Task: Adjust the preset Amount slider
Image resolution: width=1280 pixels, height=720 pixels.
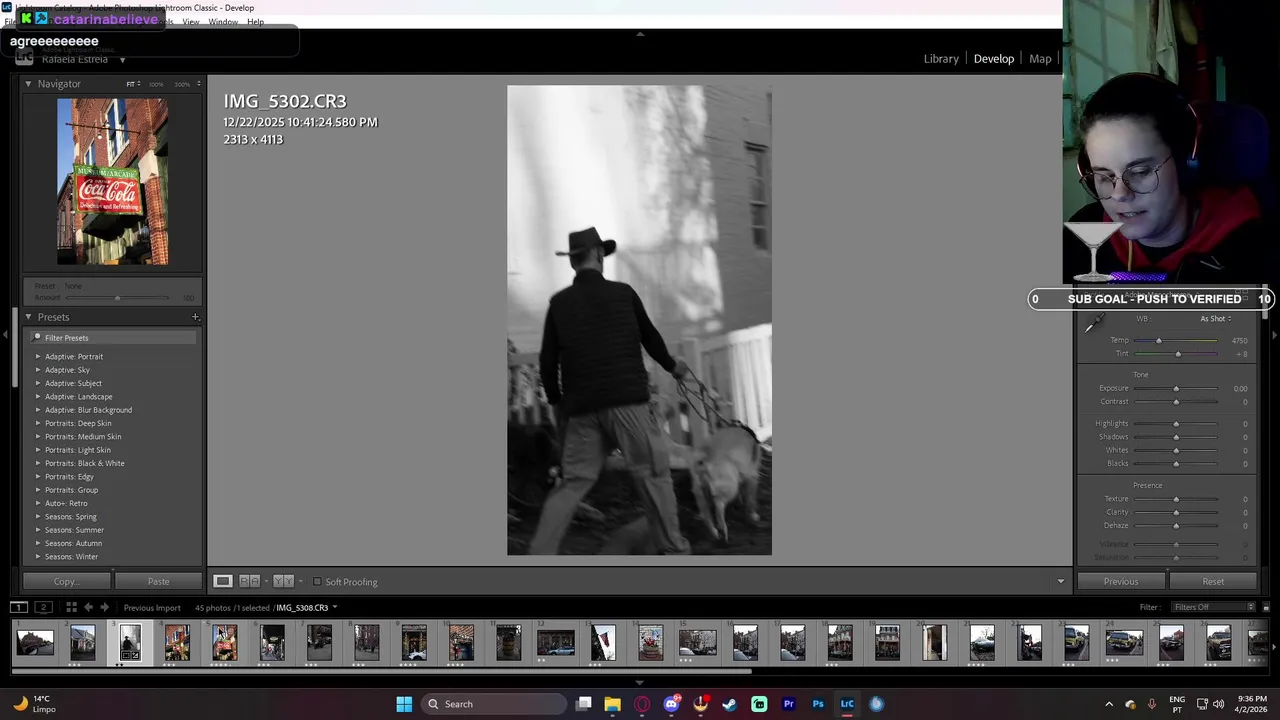Action: [x=117, y=298]
